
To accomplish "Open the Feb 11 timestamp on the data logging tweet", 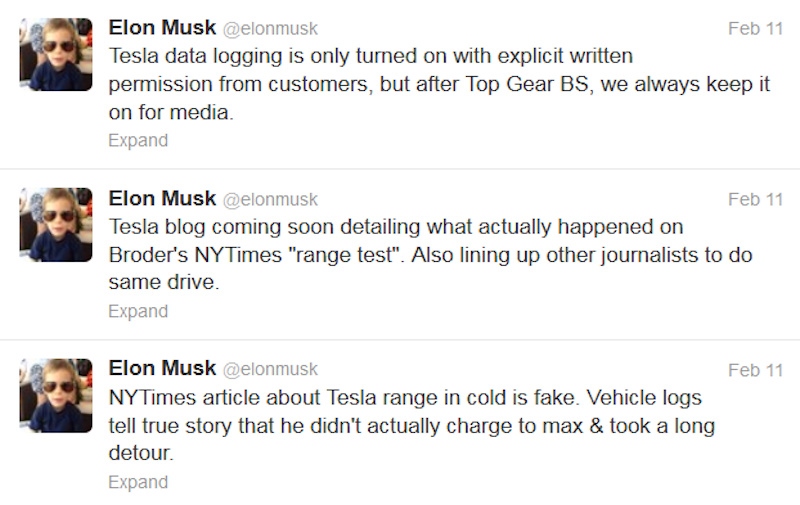I will 755,29.
